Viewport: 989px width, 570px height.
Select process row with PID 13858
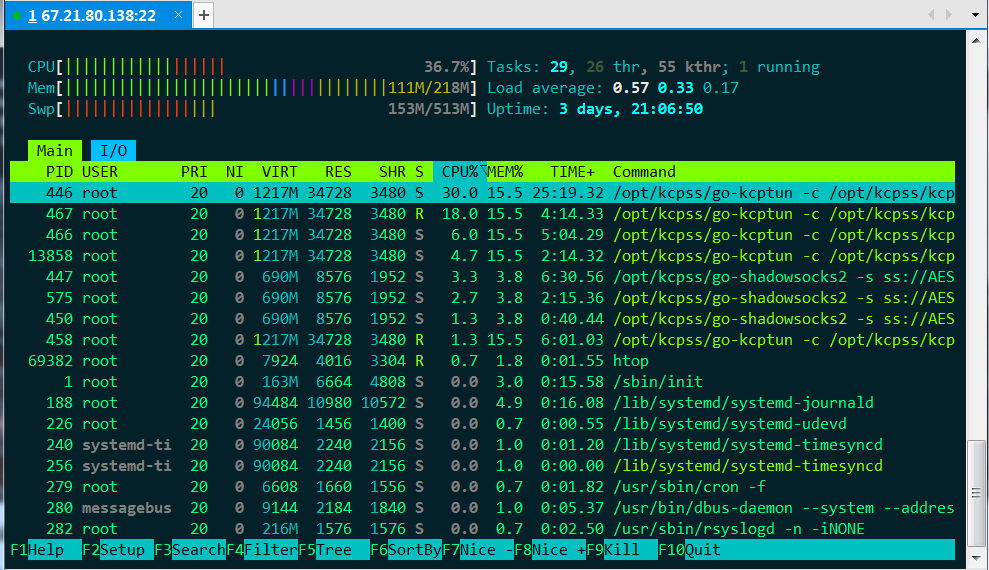[483, 256]
